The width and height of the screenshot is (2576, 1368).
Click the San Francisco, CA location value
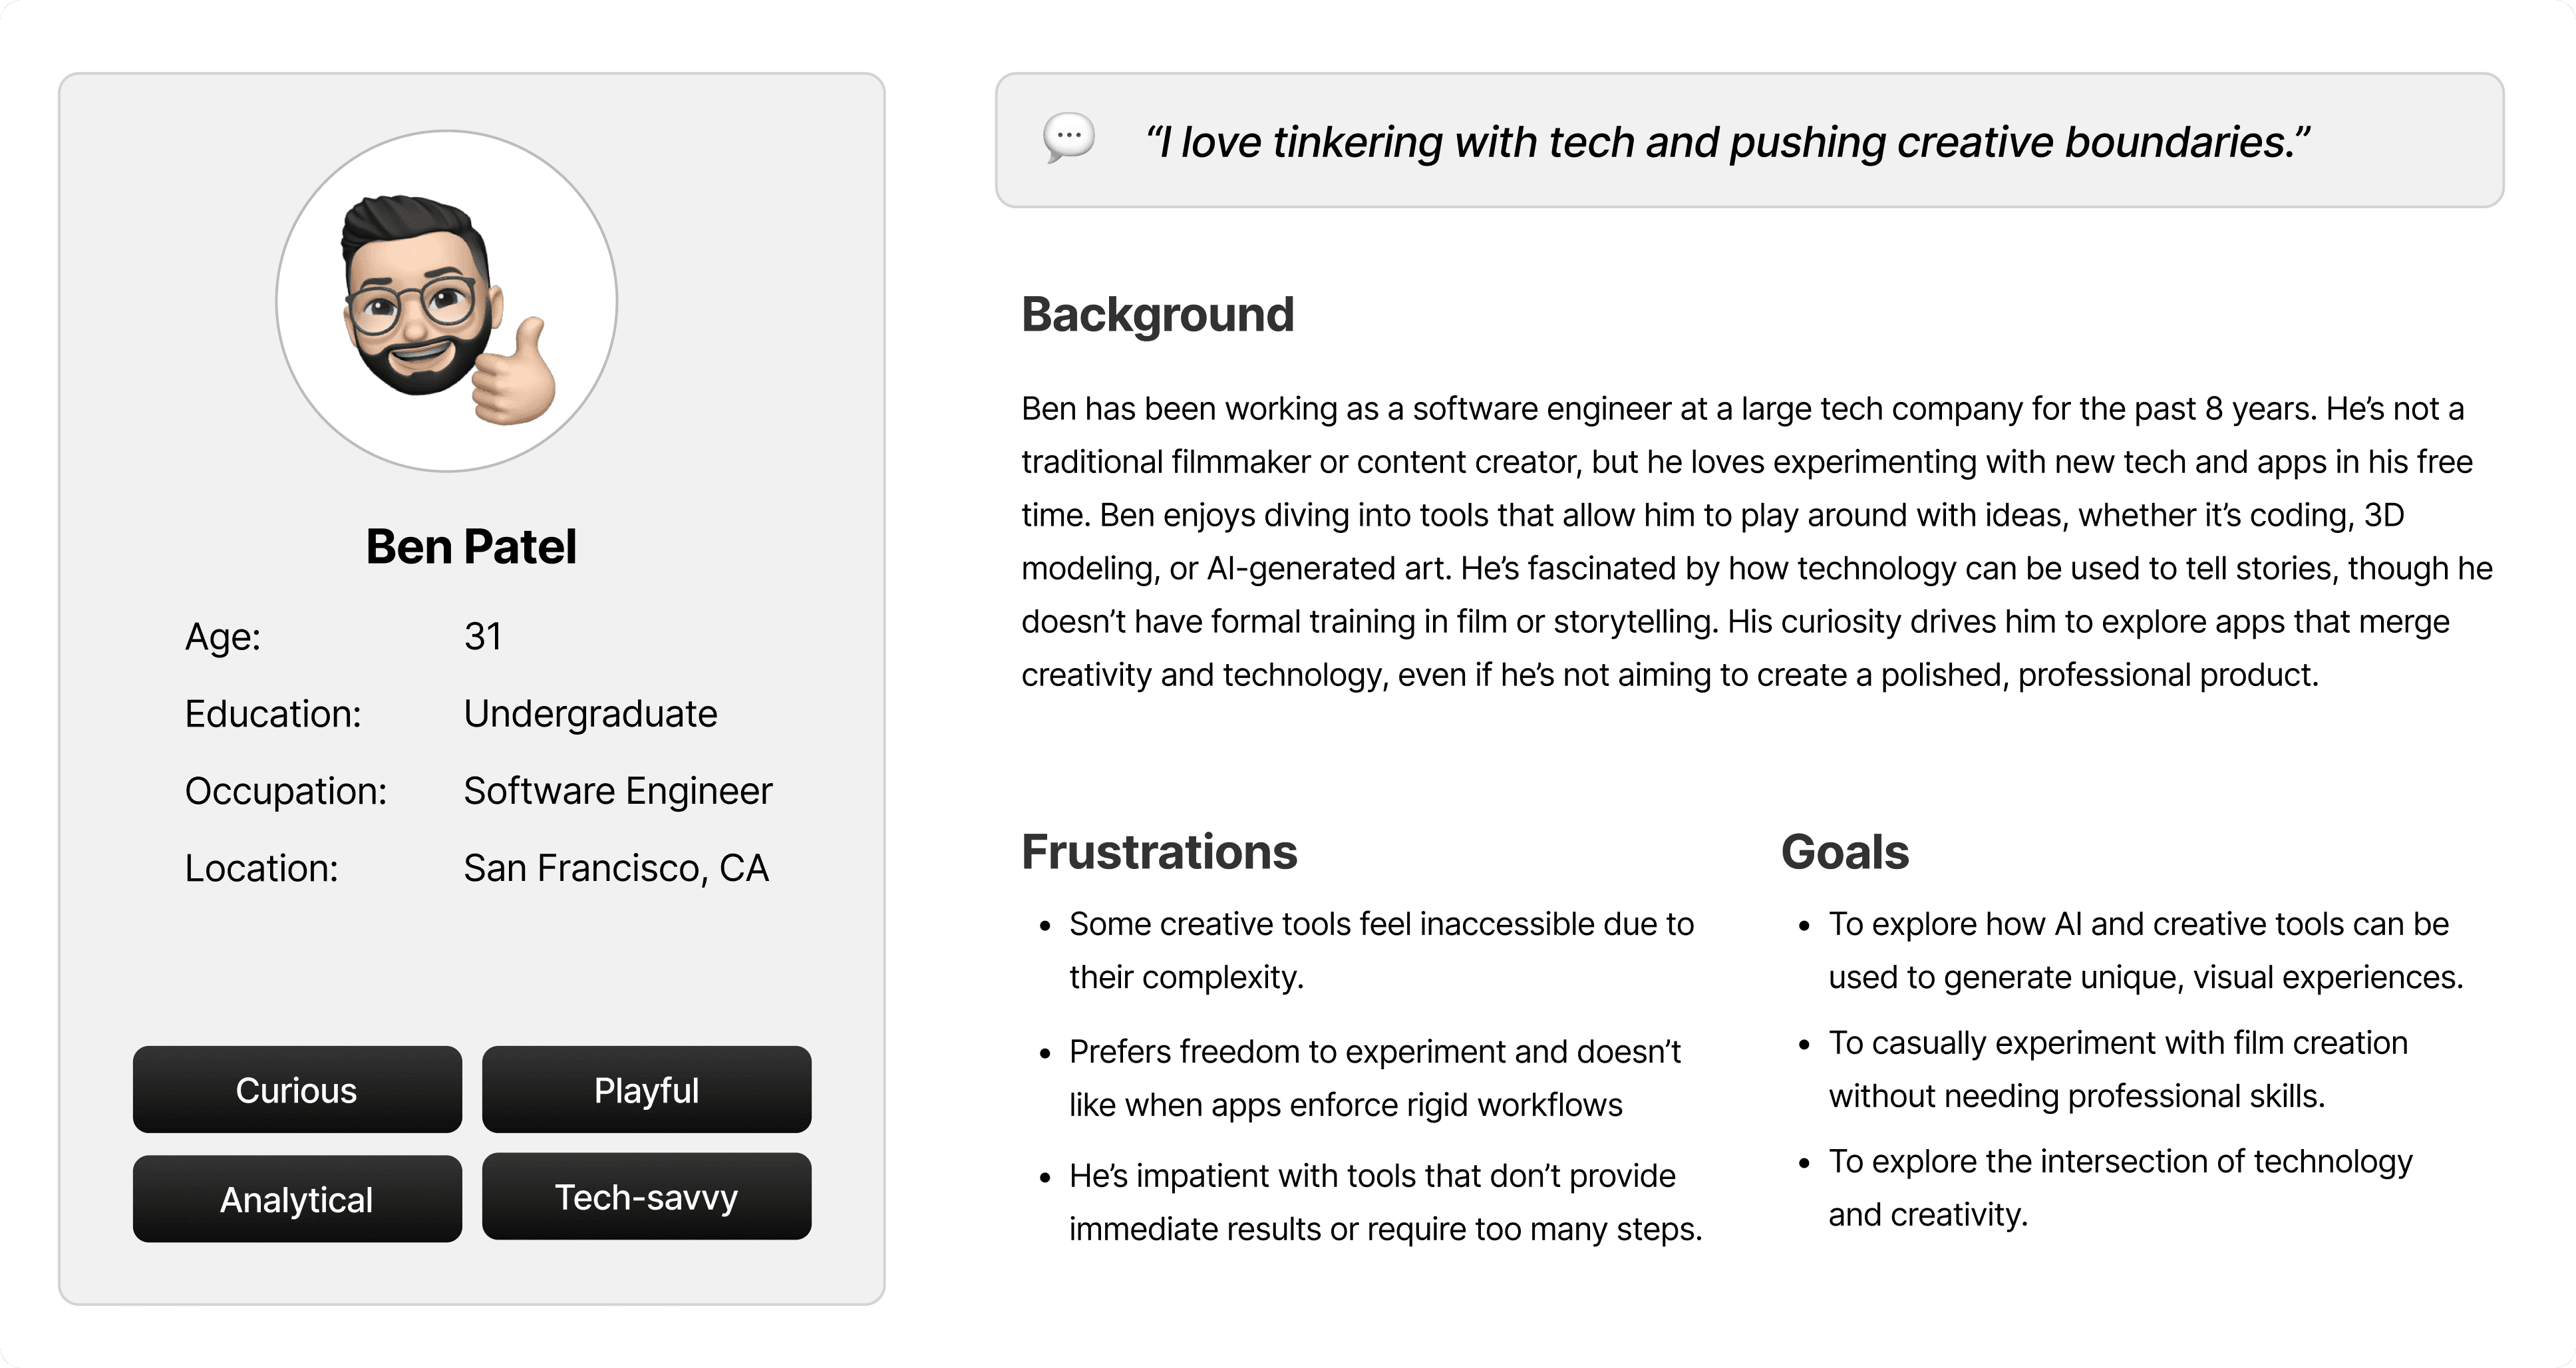point(616,868)
